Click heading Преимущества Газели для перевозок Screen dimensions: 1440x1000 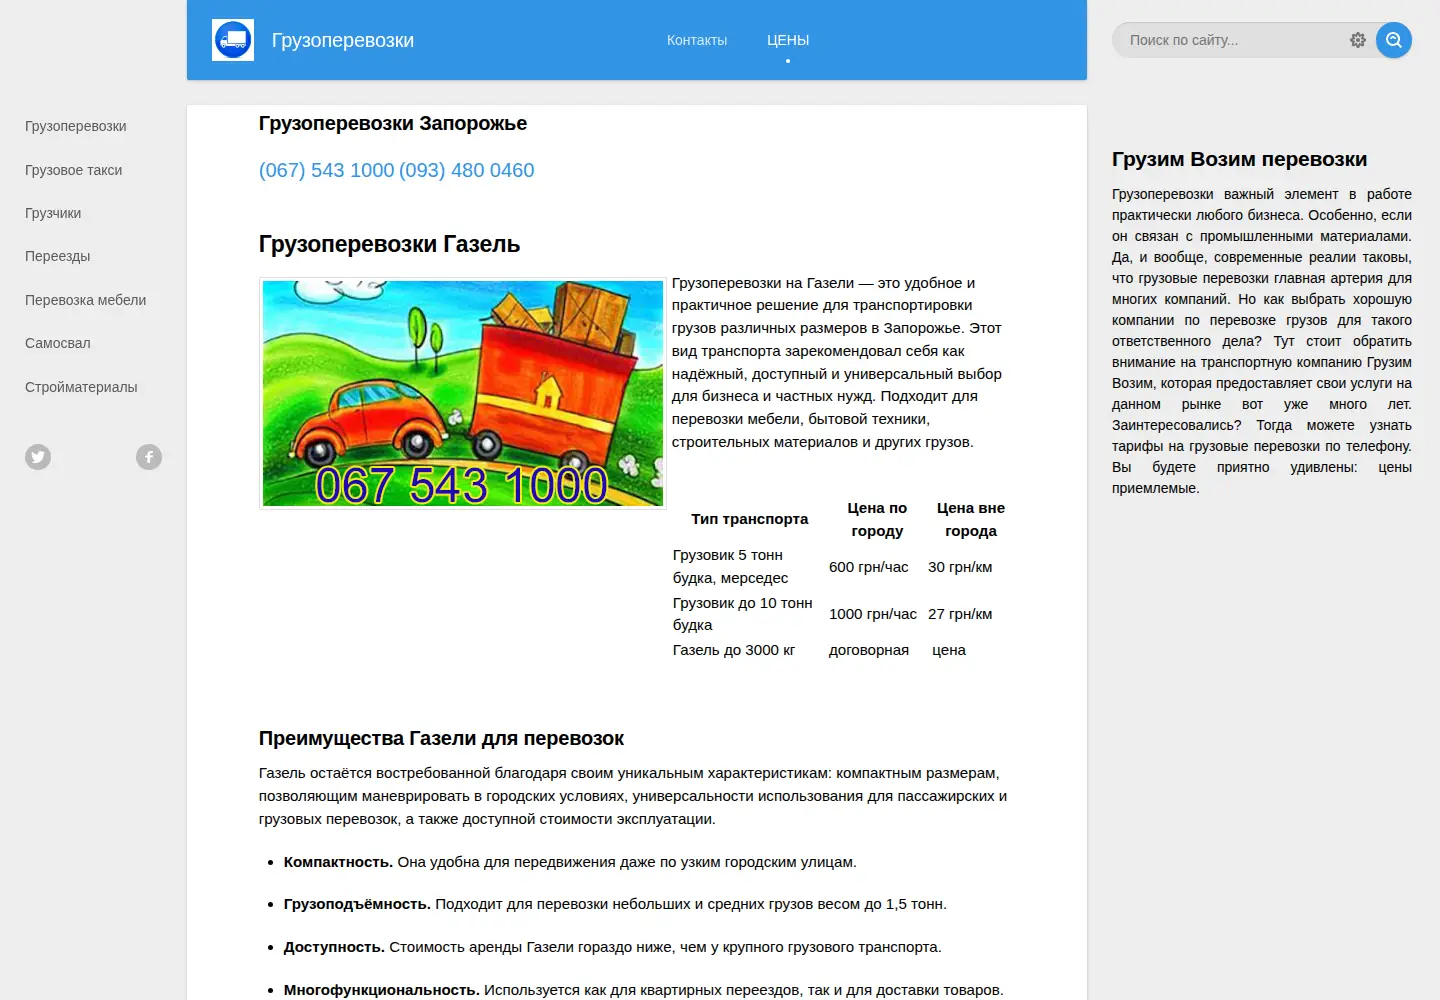(x=441, y=738)
